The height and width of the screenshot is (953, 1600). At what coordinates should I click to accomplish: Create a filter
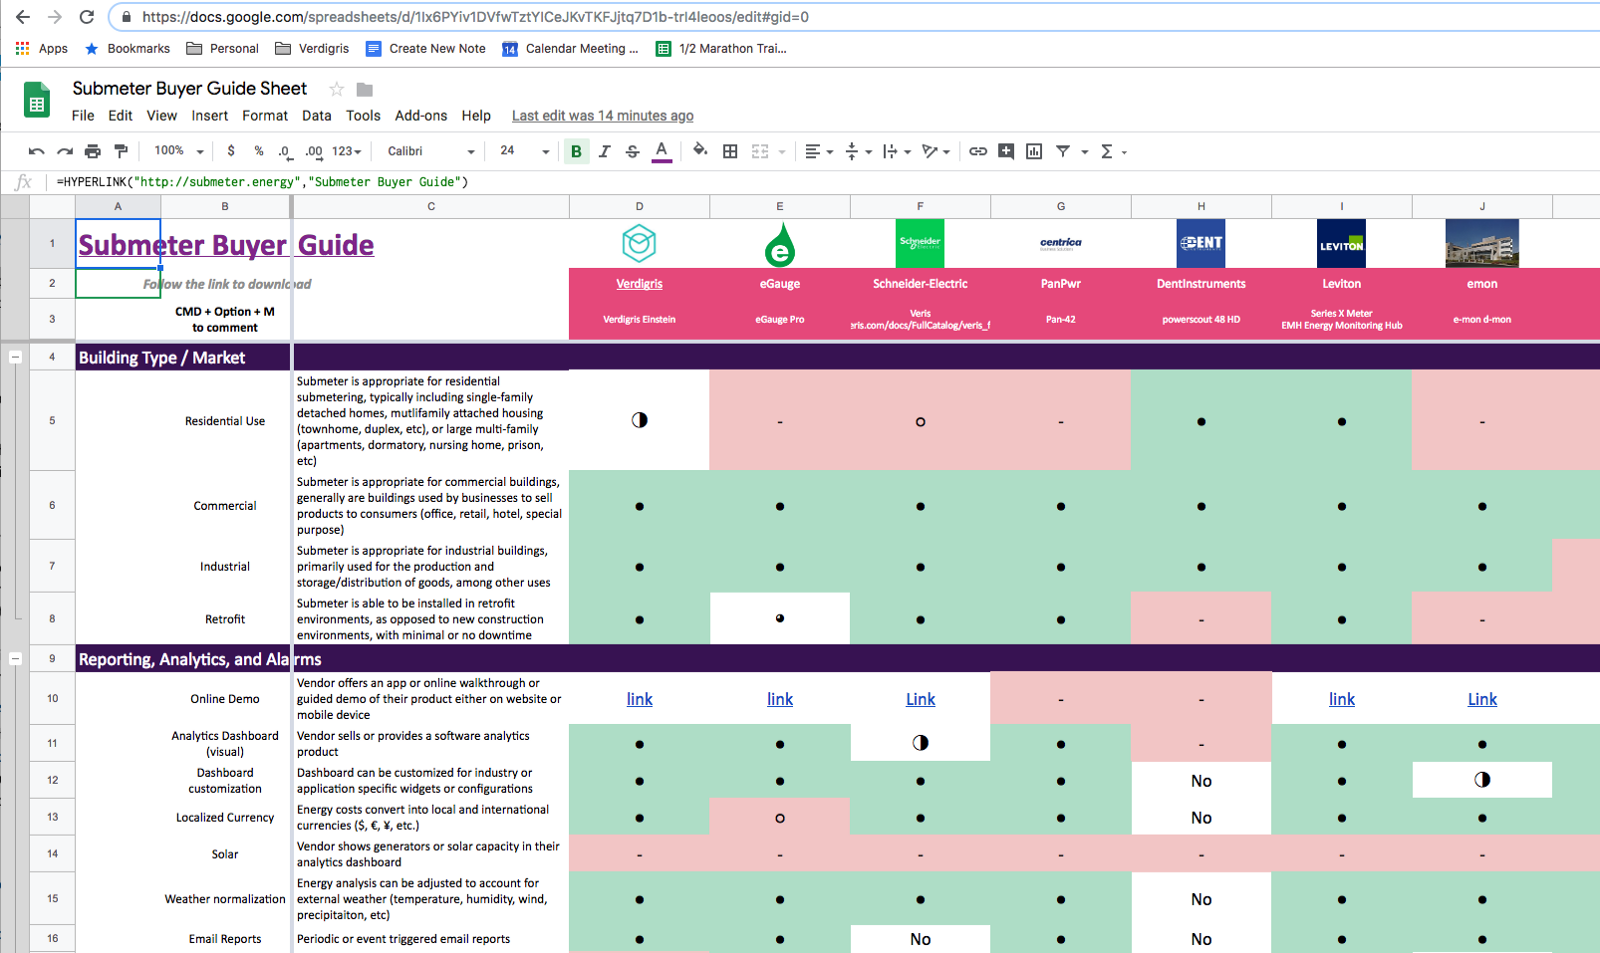1063,151
